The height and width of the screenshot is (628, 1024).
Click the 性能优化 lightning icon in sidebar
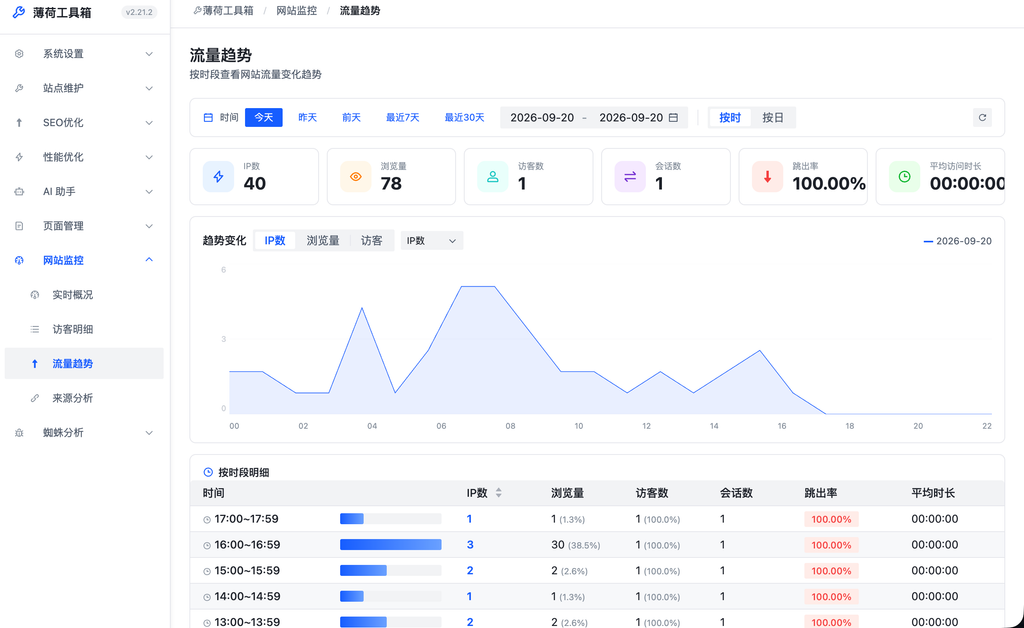[x=19, y=157]
